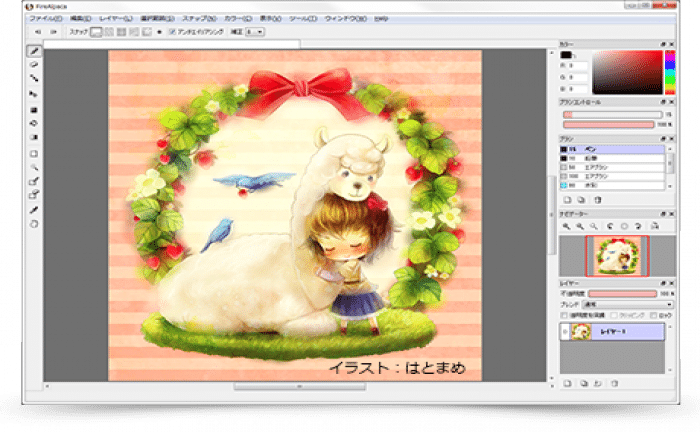Select the レイヤー1 layer row
This screenshot has width=700, height=432.
pyautogui.click(x=612, y=332)
